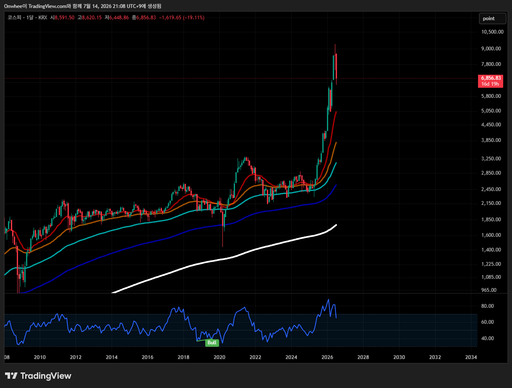Click the 2034 label on time axis
The width and height of the screenshot is (512, 388).
coord(471,357)
